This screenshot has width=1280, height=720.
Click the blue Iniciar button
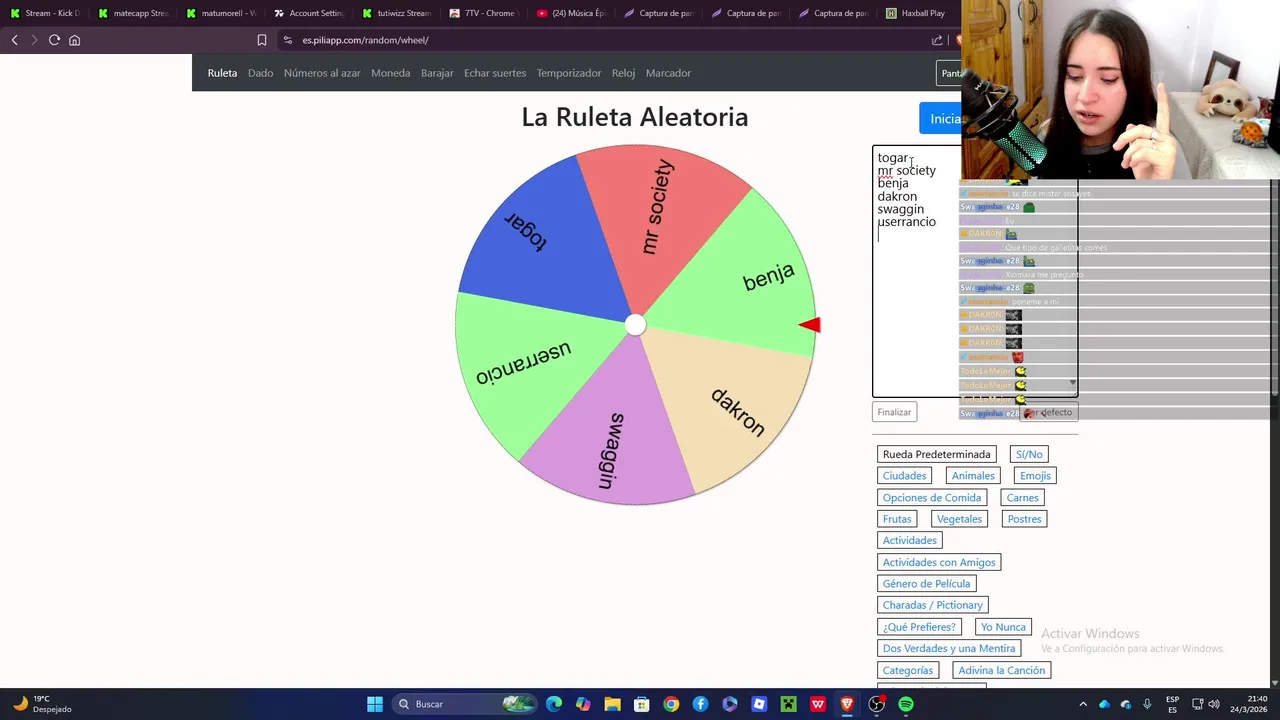[x=941, y=118]
